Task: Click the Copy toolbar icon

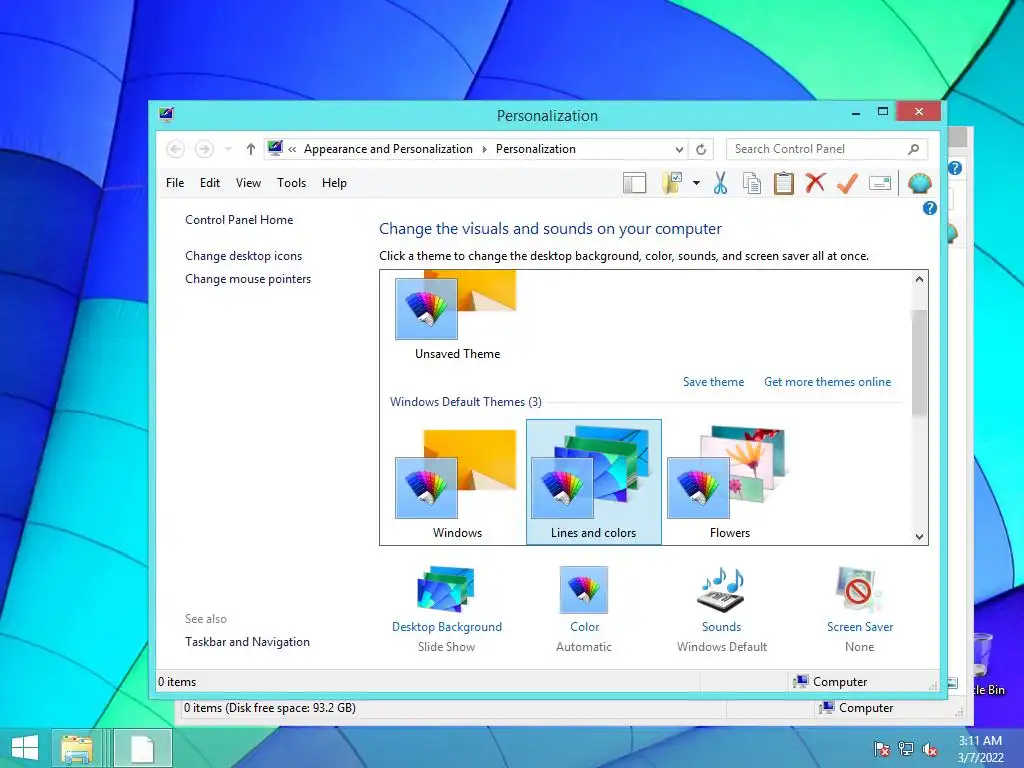Action: [752, 184]
